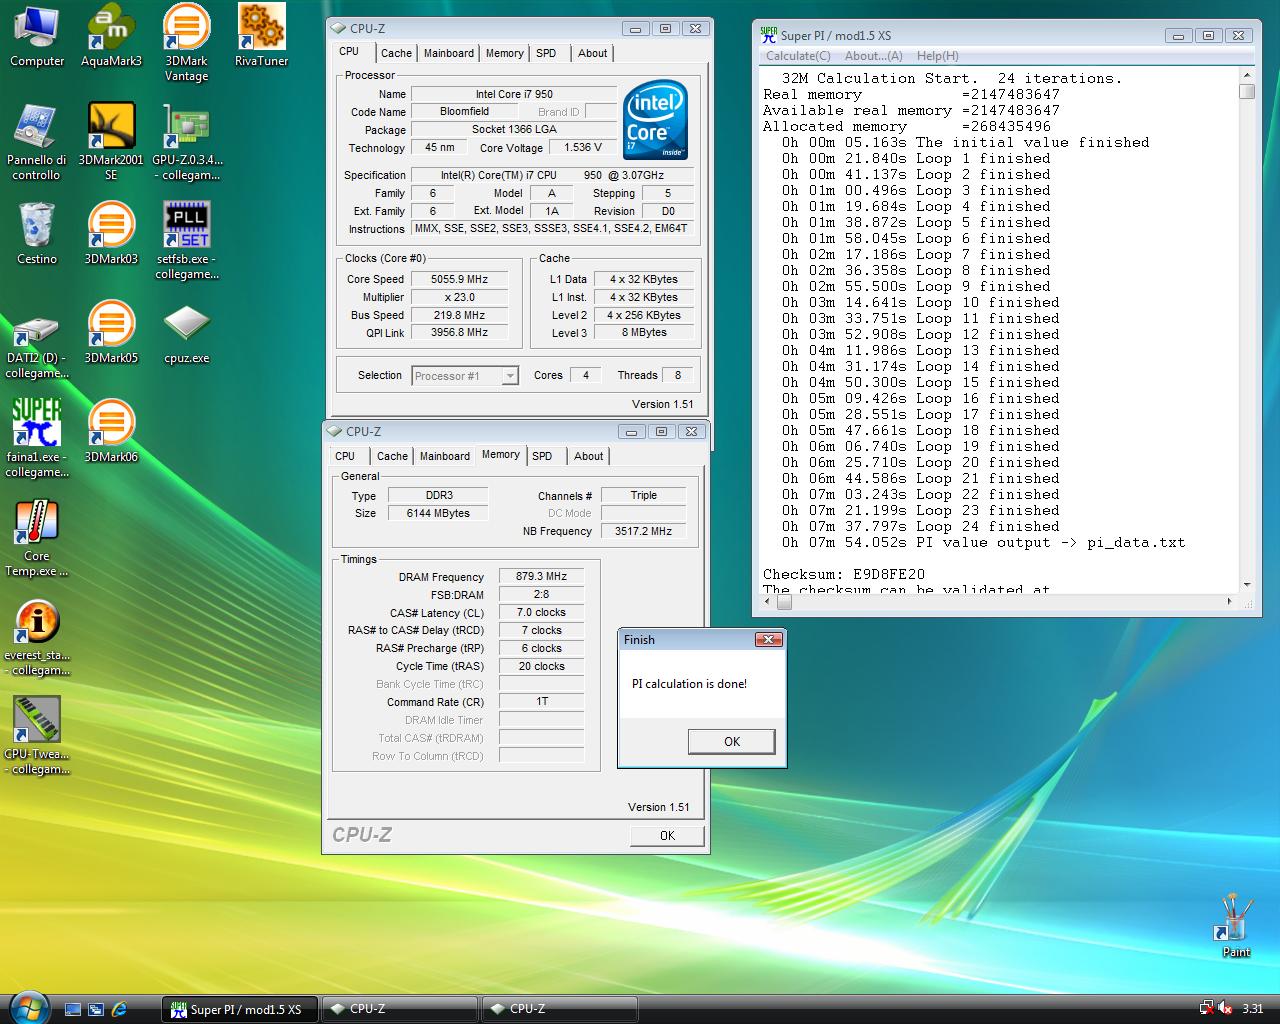Launch 3DMark2001 SE shortcut
The width and height of the screenshot is (1280, 1024).
[111, 142]
